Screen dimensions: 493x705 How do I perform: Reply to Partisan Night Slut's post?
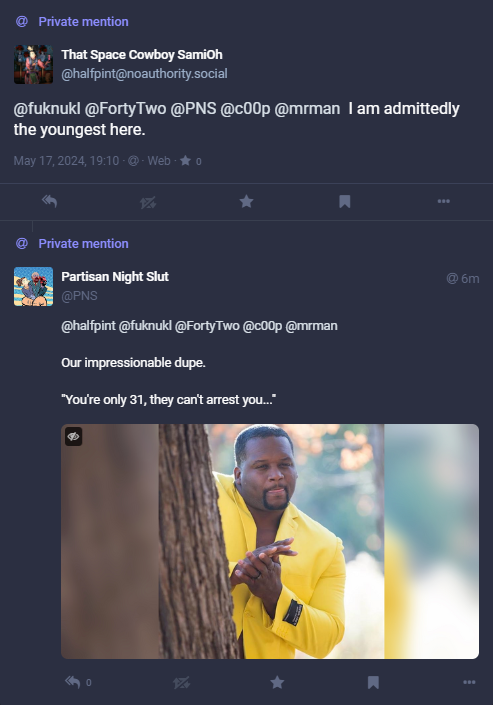(x=73, y=682)
